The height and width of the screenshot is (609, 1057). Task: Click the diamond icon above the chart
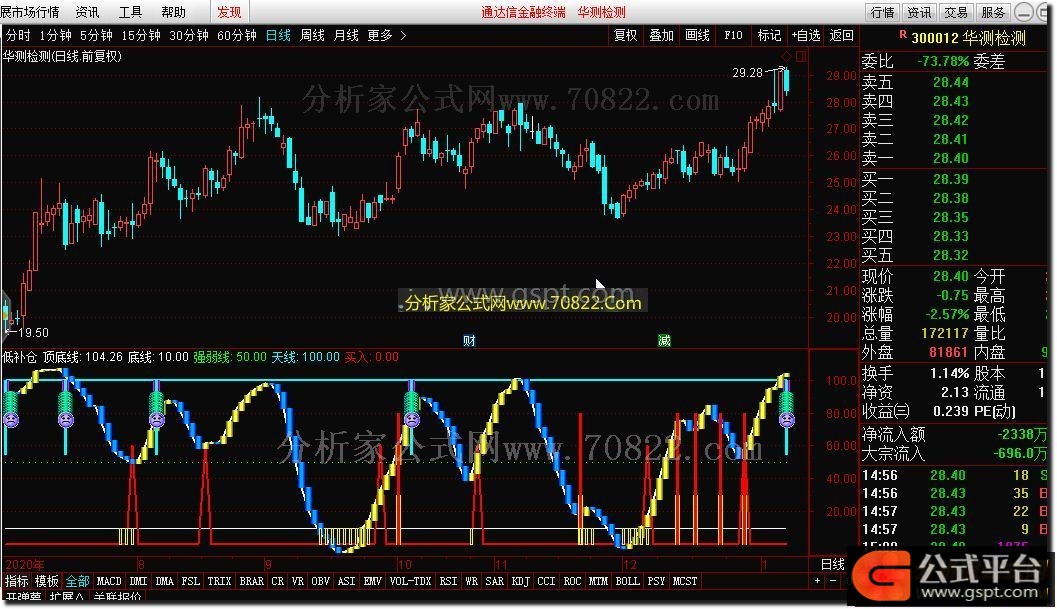click(x=787, y=56)
